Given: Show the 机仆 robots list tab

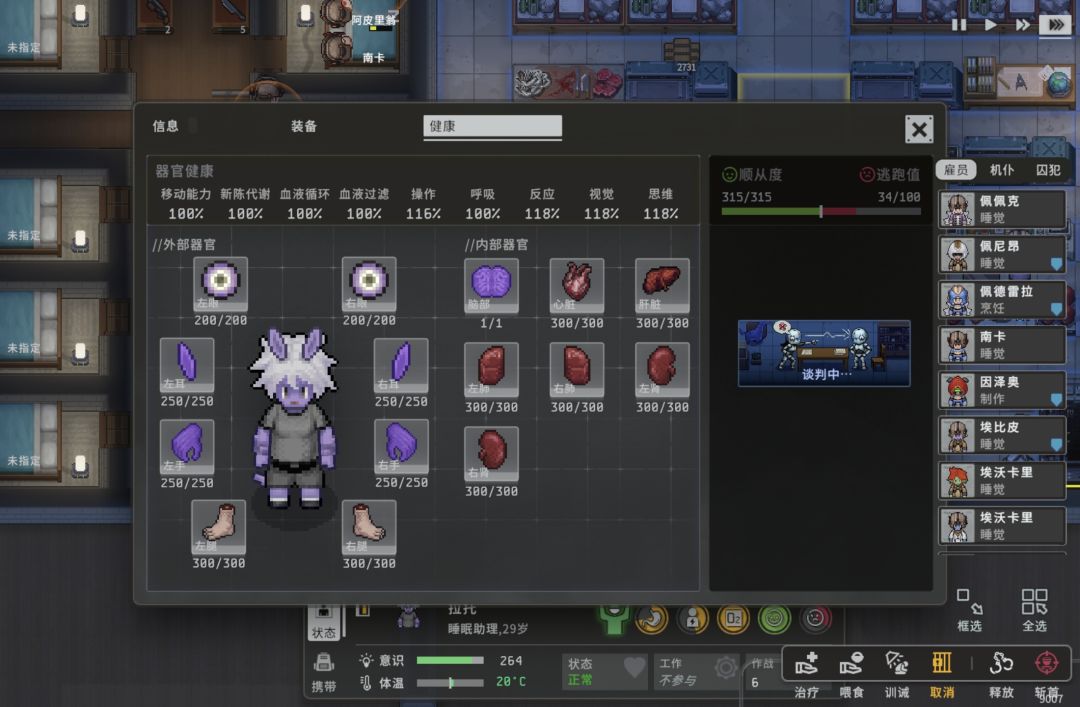Looking at the screenshot, I should point(1002,170).
